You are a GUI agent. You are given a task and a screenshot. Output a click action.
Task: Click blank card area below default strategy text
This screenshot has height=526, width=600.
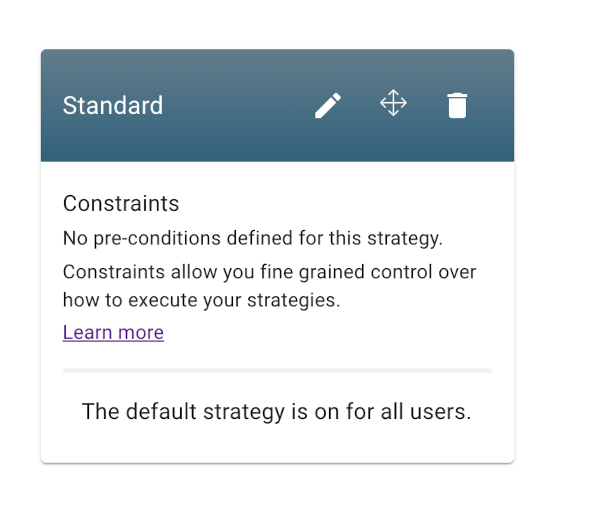[x=277, y=444]
